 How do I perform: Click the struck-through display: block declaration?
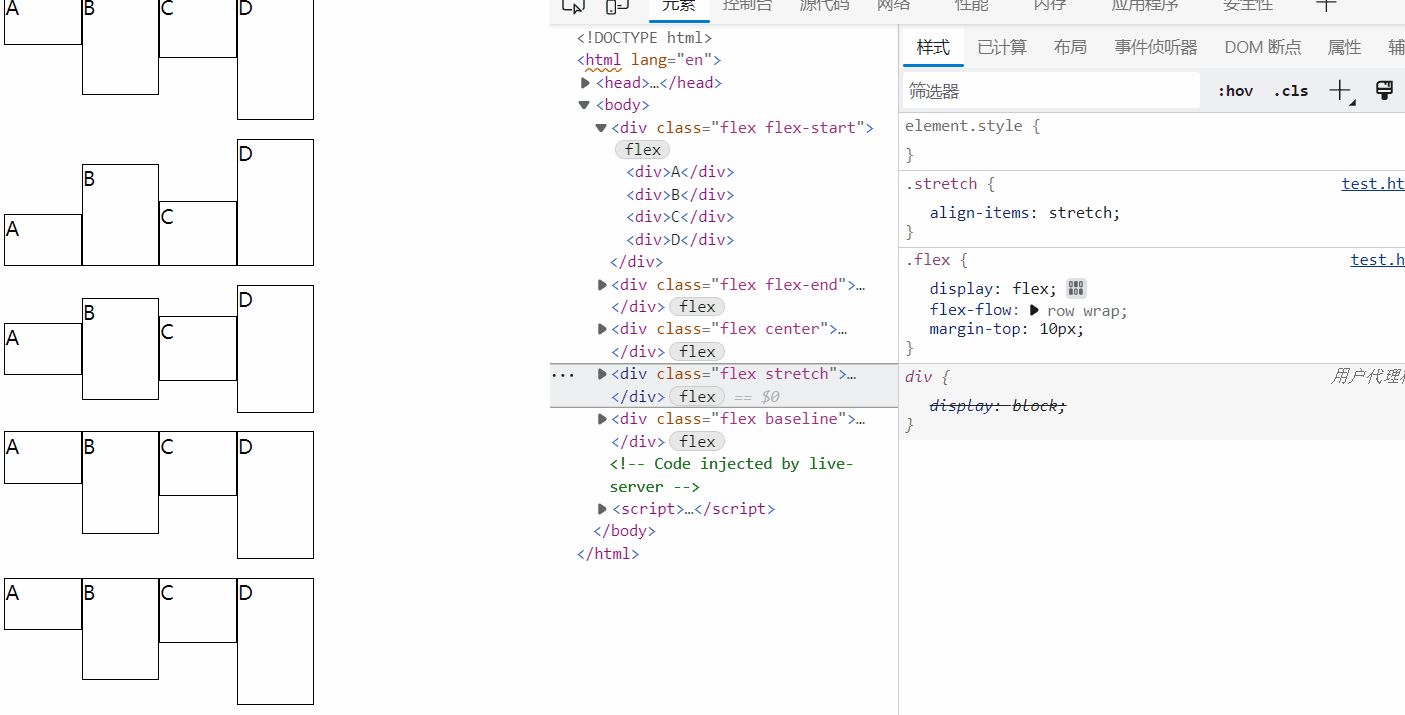[998, 406]
